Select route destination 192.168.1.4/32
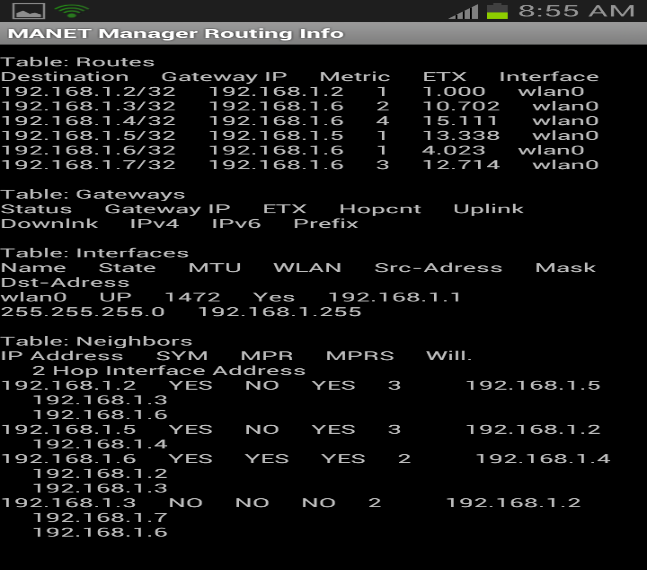The width and height of the screenshot is (647, 570). click(x=88, y=121)
